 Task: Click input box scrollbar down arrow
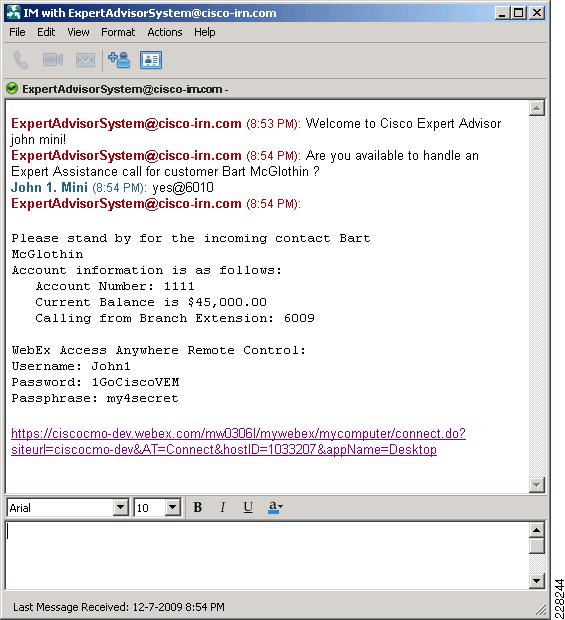tap(537, 580)
